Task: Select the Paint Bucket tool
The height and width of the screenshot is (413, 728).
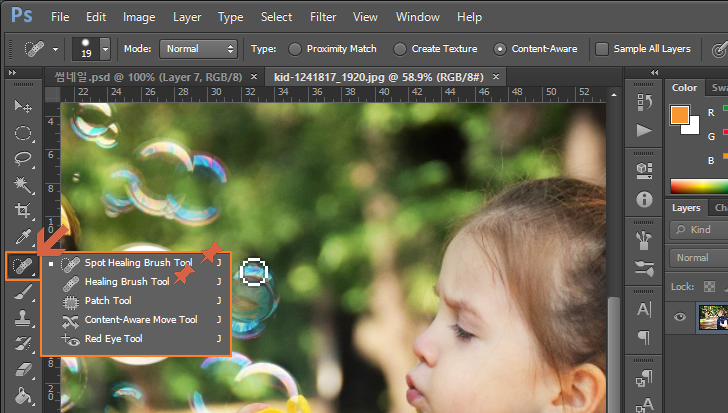Action: tap(23, 396)
